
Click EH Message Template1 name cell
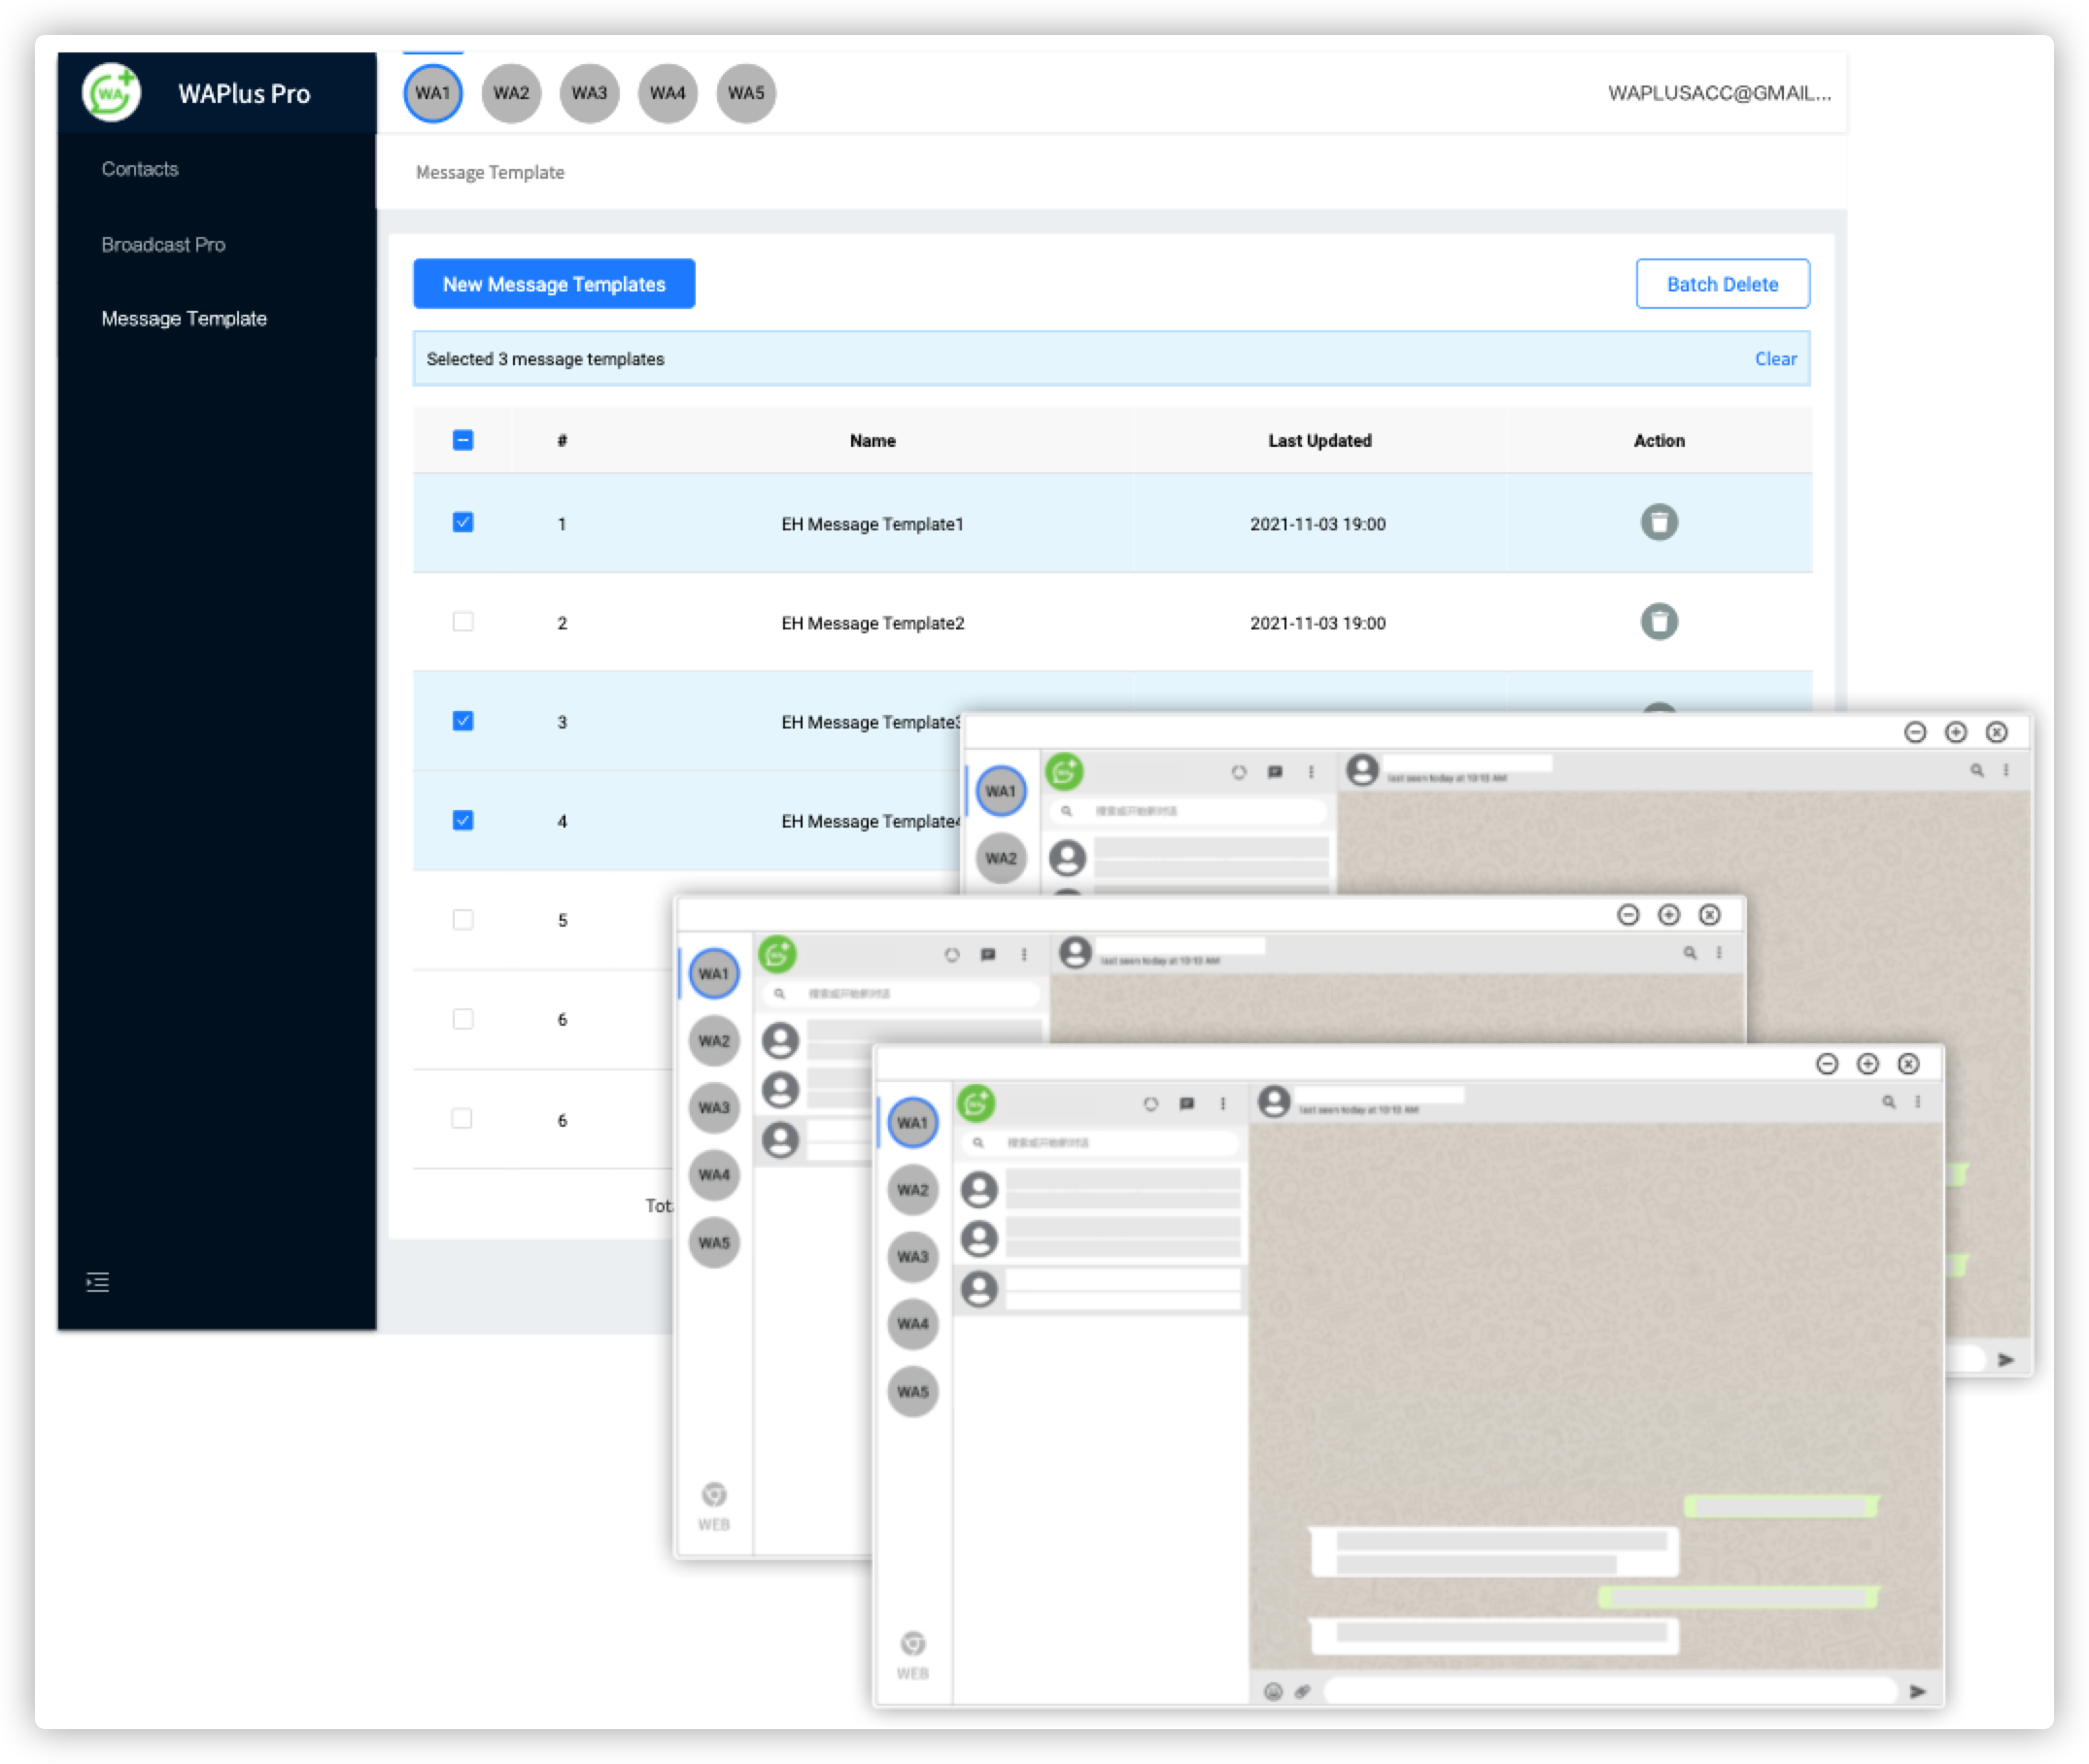click(x=872, y=523)
